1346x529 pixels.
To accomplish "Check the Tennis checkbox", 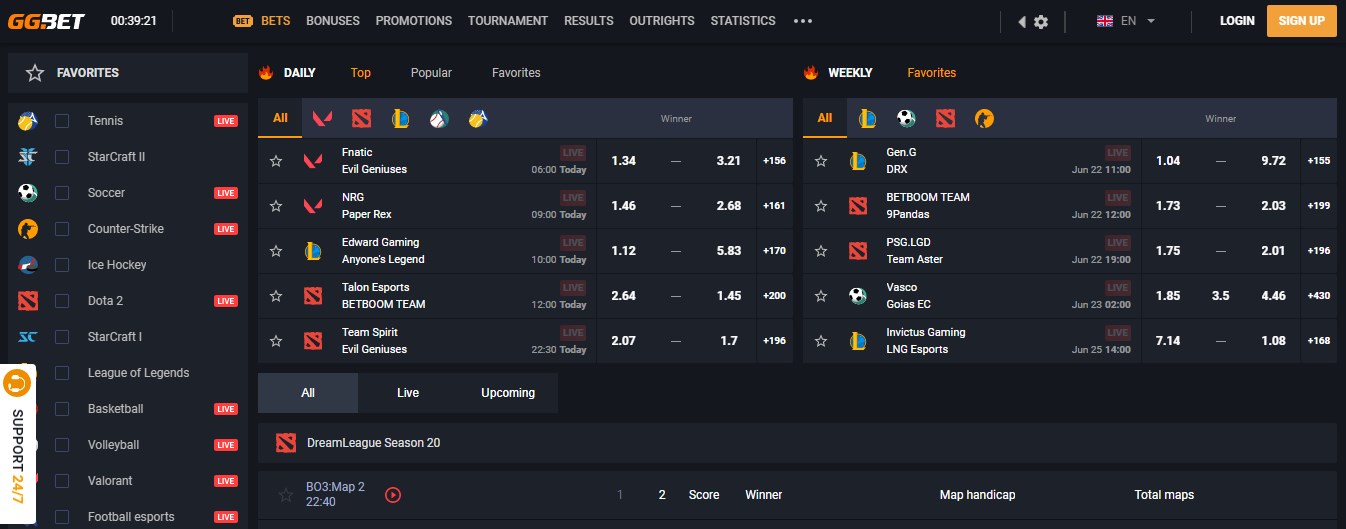I will (x=62, y=121).
